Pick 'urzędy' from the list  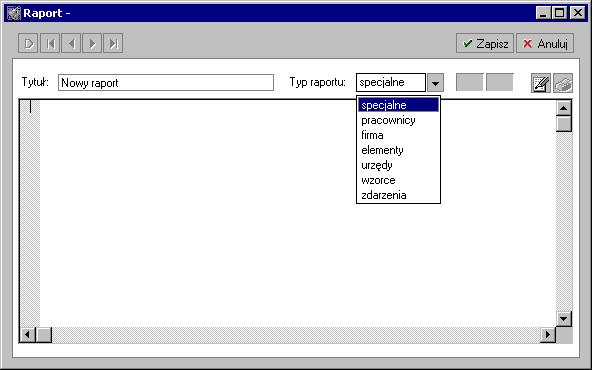point(398,165)
